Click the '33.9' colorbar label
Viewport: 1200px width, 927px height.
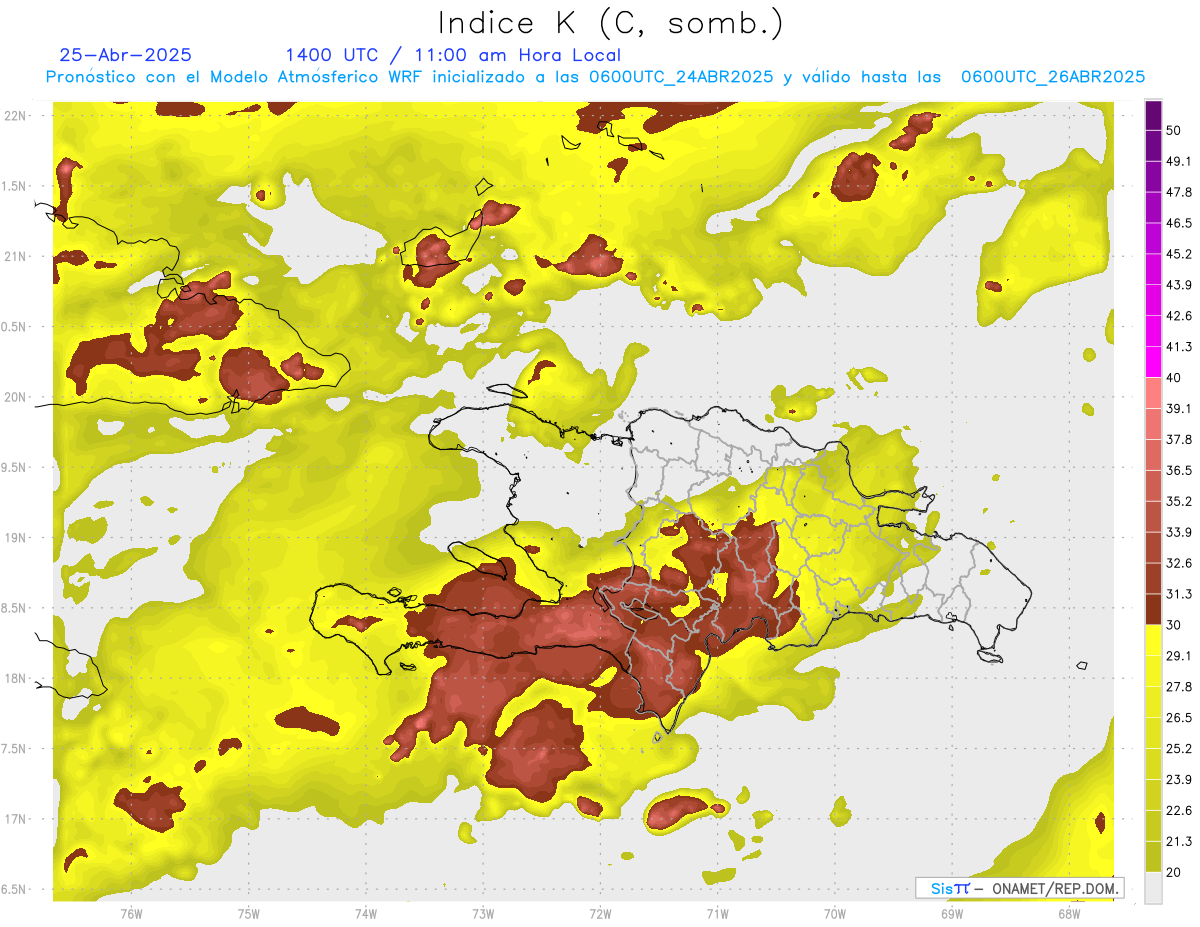[1178, 532]
